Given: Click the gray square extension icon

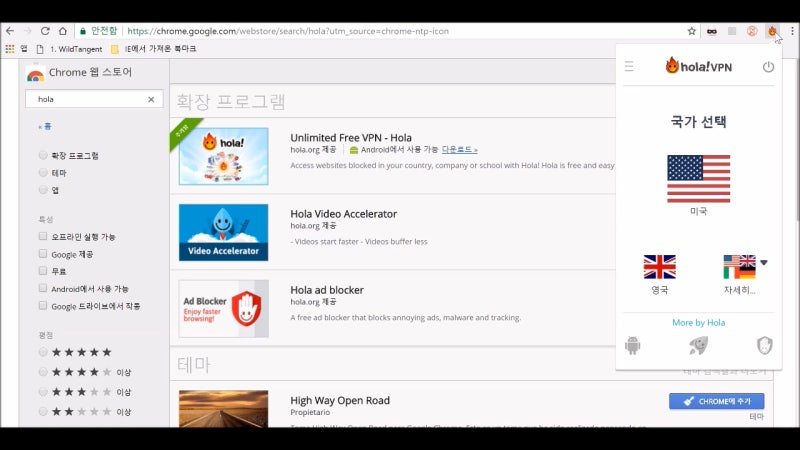Looking at the screenshot, I should (732, 31).
